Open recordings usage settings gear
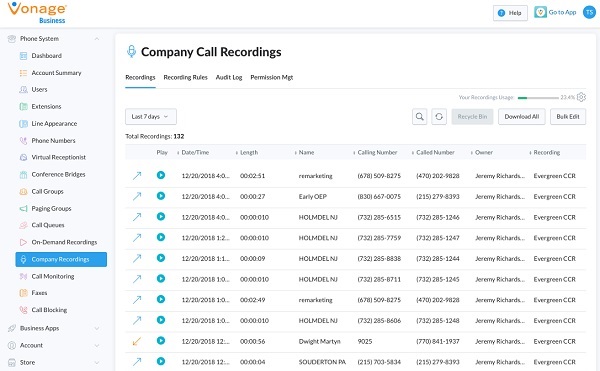 point(581,97)
